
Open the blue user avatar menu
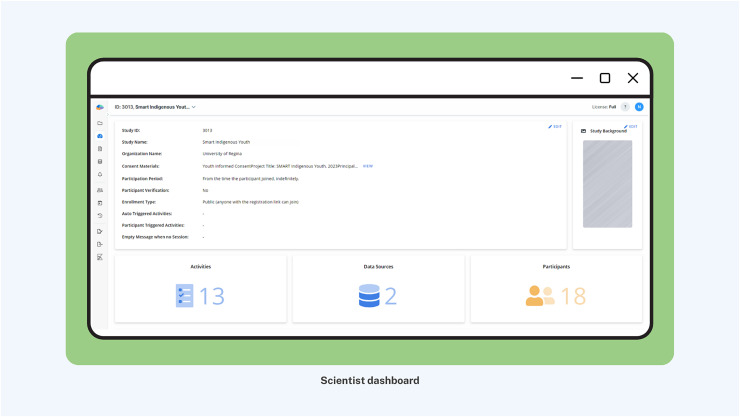coord(639,107)
